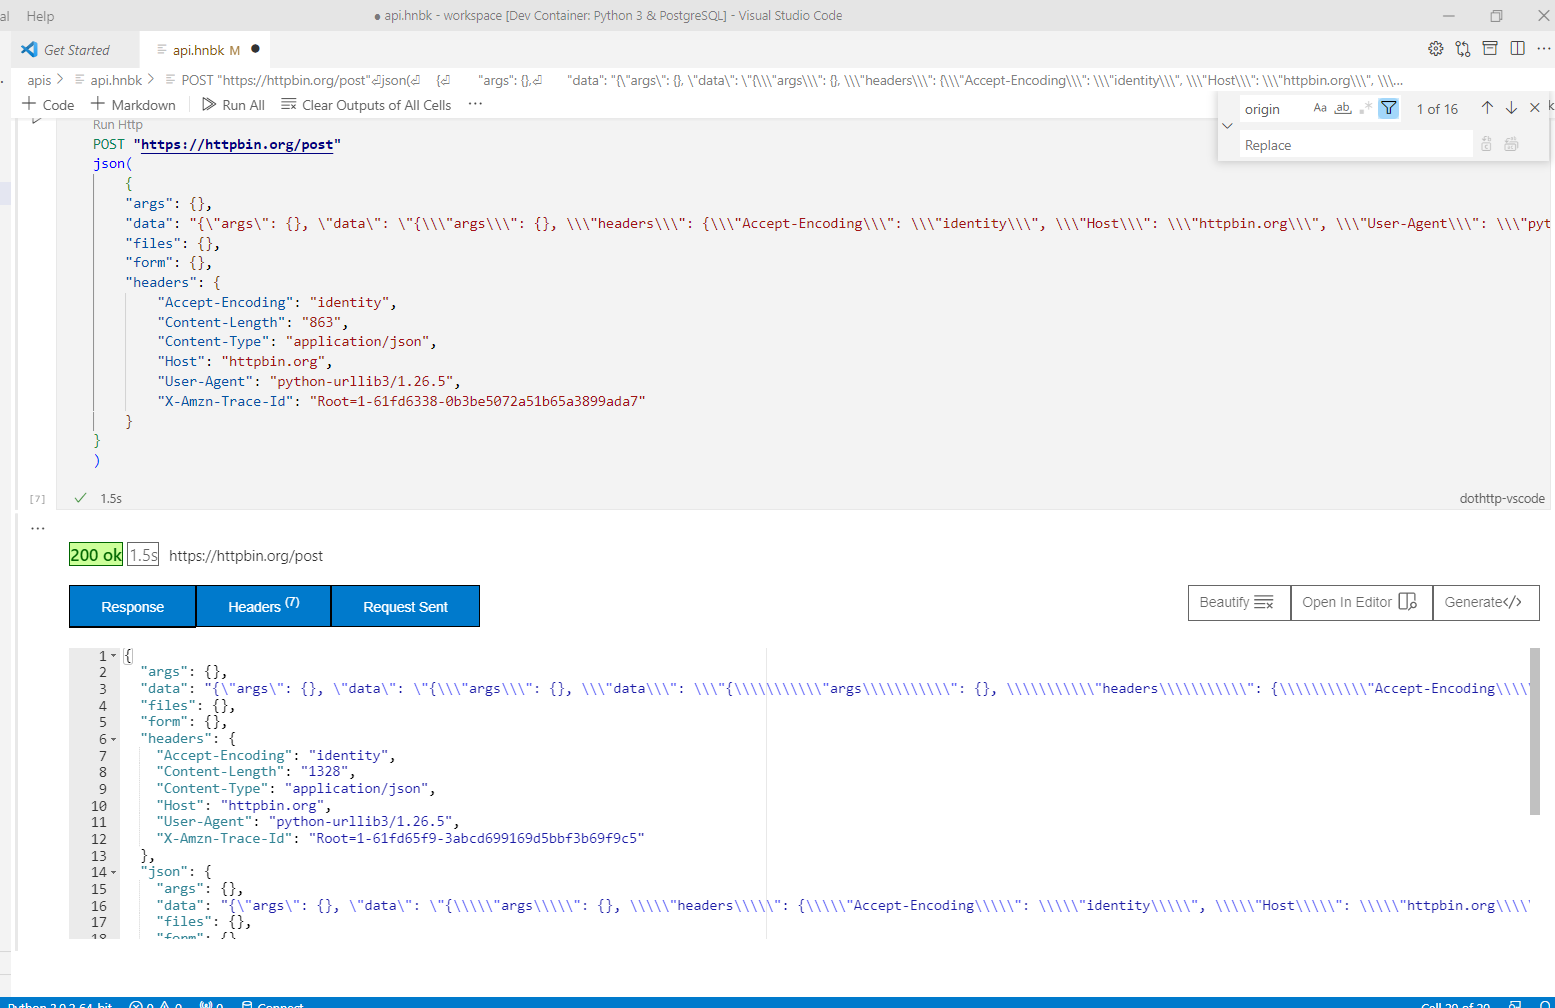Image resolution: width=1555 pixels, height=1008 pixels.
Task: Switch to the Response tab
Action: tap(132, 607)
